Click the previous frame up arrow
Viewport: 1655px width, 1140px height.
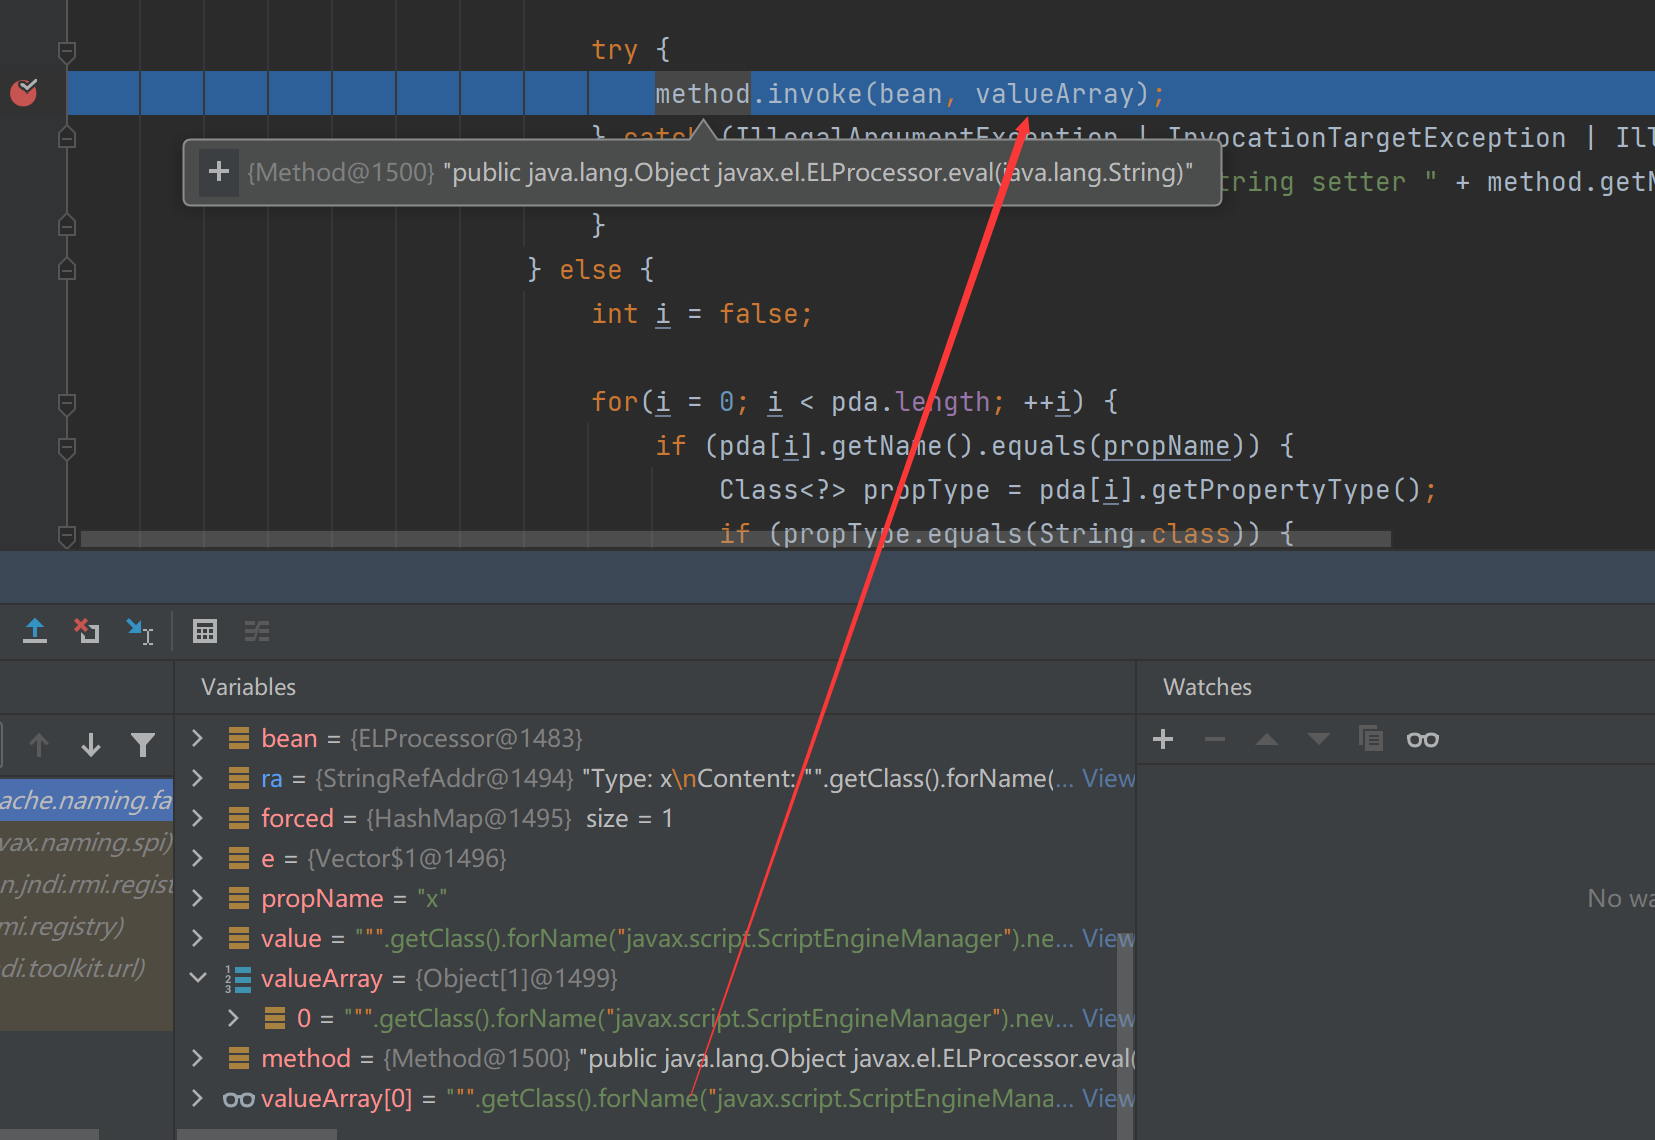click(39, 745)
